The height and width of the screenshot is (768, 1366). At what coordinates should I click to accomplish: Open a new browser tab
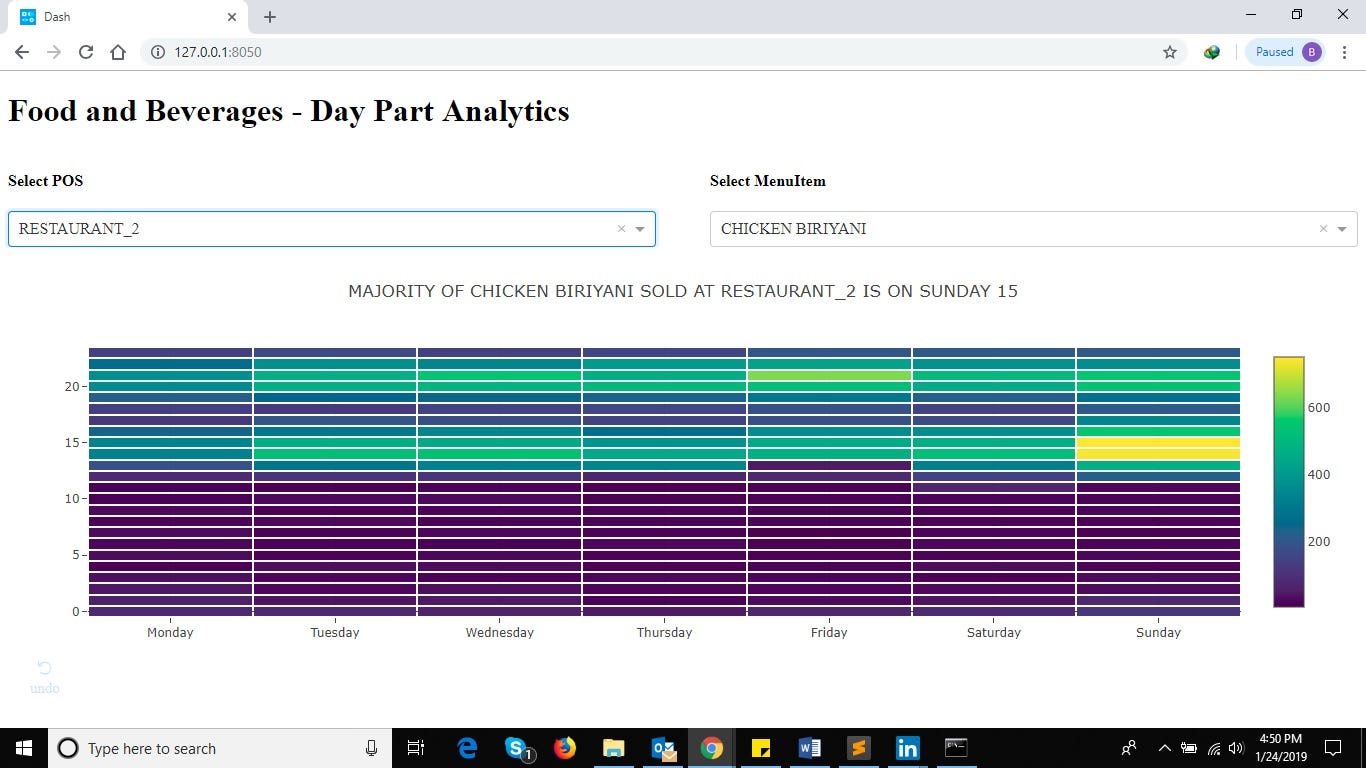pos(270,17)
